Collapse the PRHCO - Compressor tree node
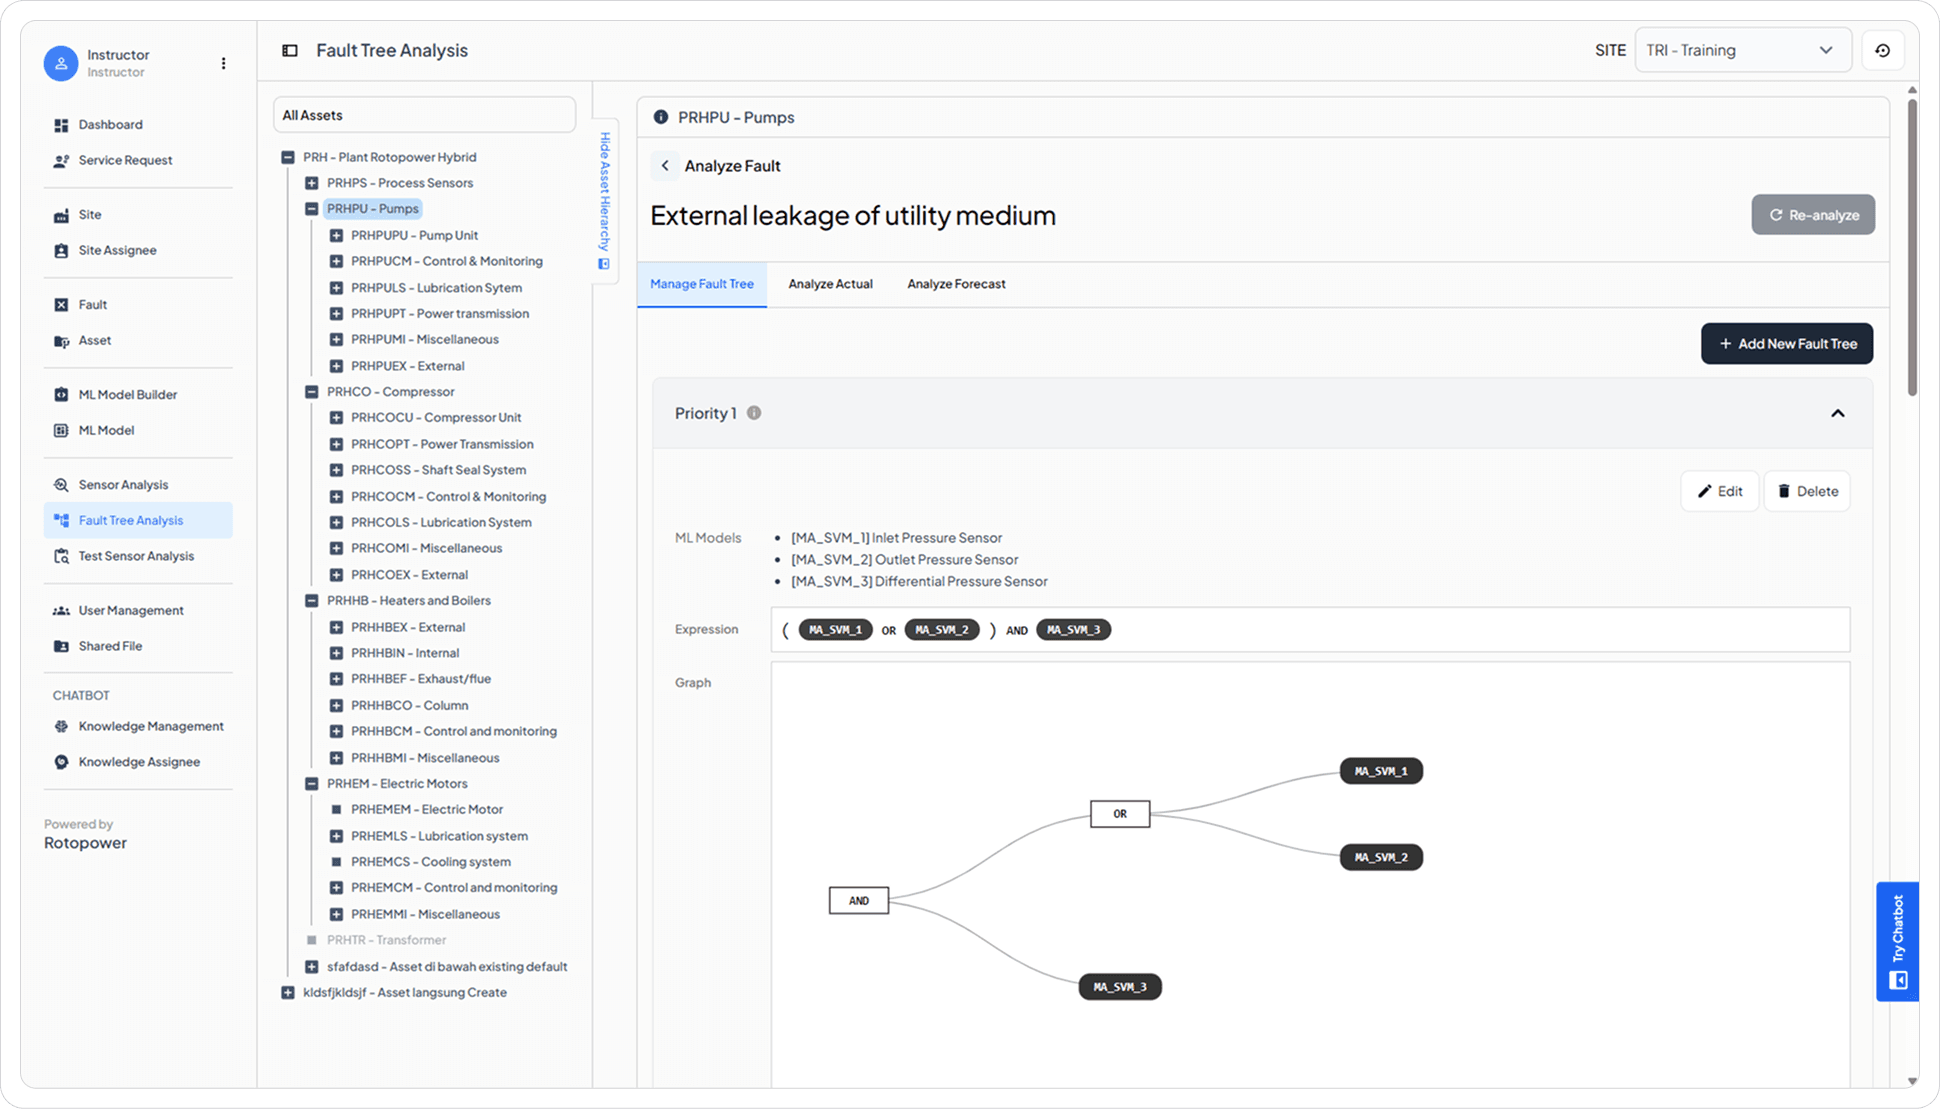1940x1109 pixels. tap(312, 392)
